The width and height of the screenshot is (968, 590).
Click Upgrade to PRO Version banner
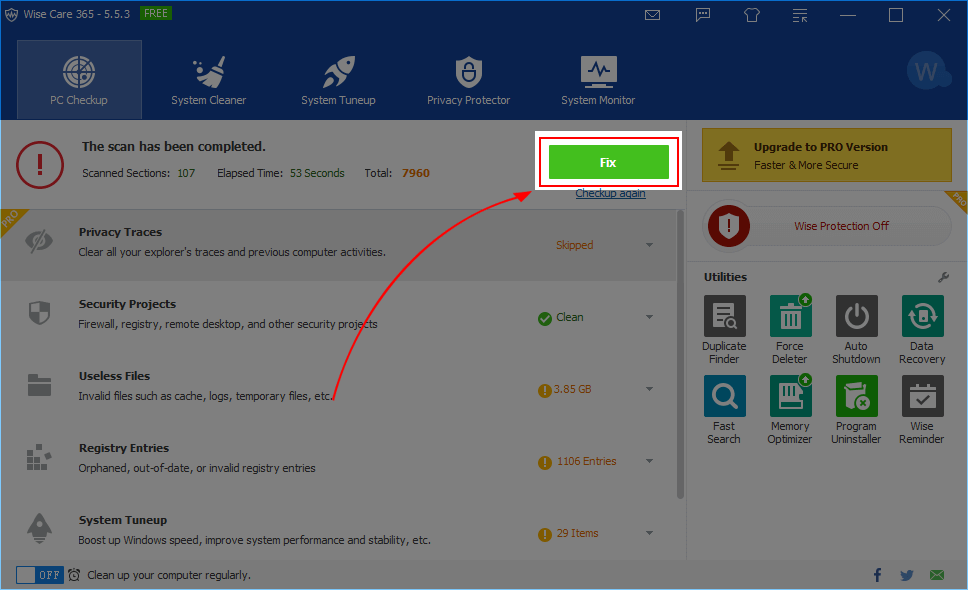click(827, 155)
